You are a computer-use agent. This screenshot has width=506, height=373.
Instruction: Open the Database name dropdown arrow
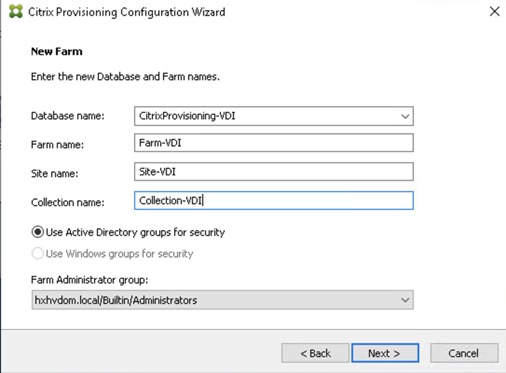[405, 116]
